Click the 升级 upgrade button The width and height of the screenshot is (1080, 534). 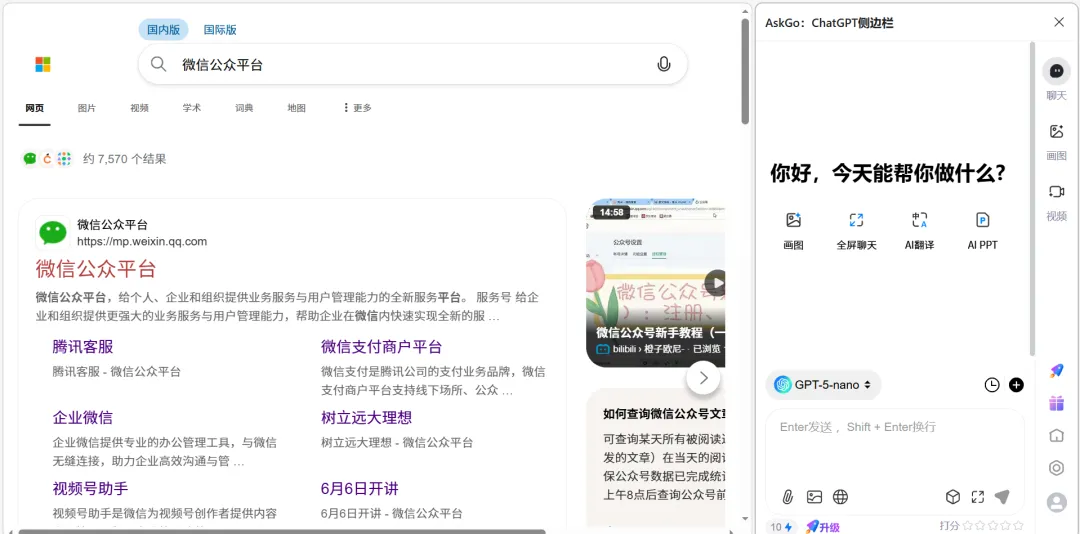pyautogui.click(x=824, y=527)
